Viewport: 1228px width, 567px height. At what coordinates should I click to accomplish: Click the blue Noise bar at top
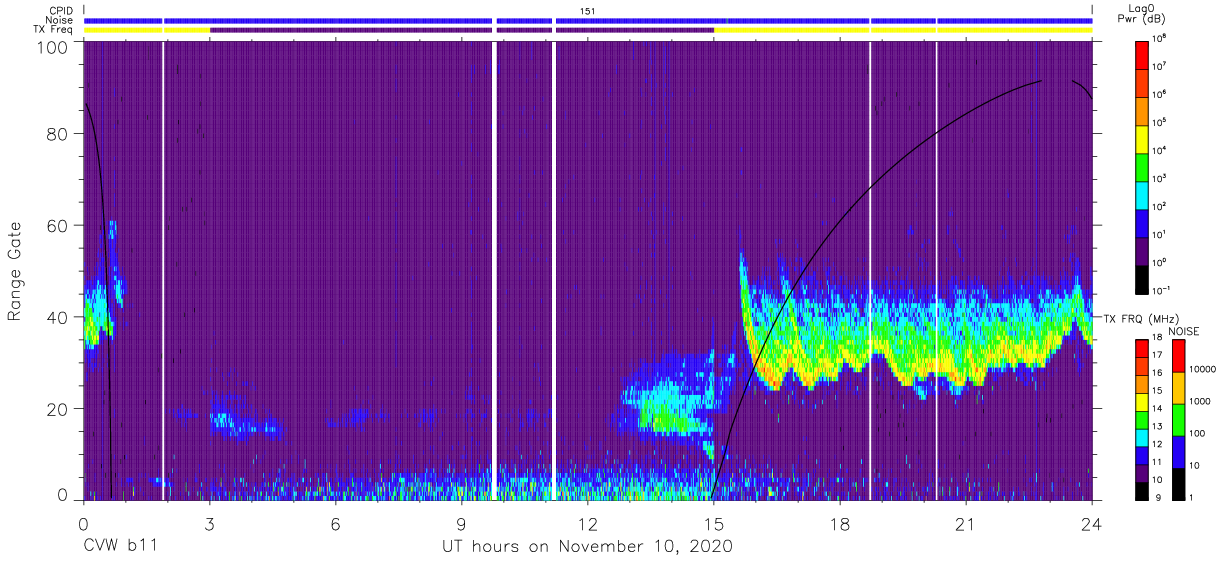588,20
